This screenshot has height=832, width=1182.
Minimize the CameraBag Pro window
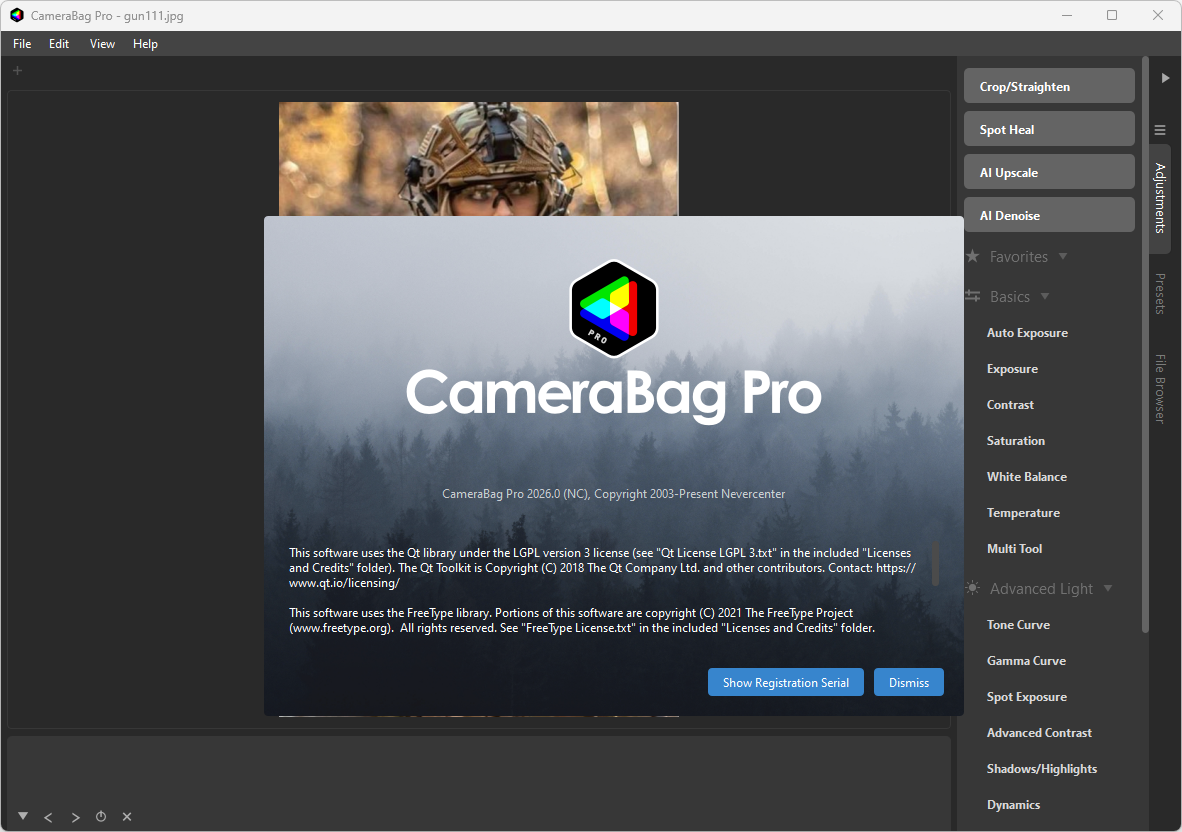tap(1067, 15)
